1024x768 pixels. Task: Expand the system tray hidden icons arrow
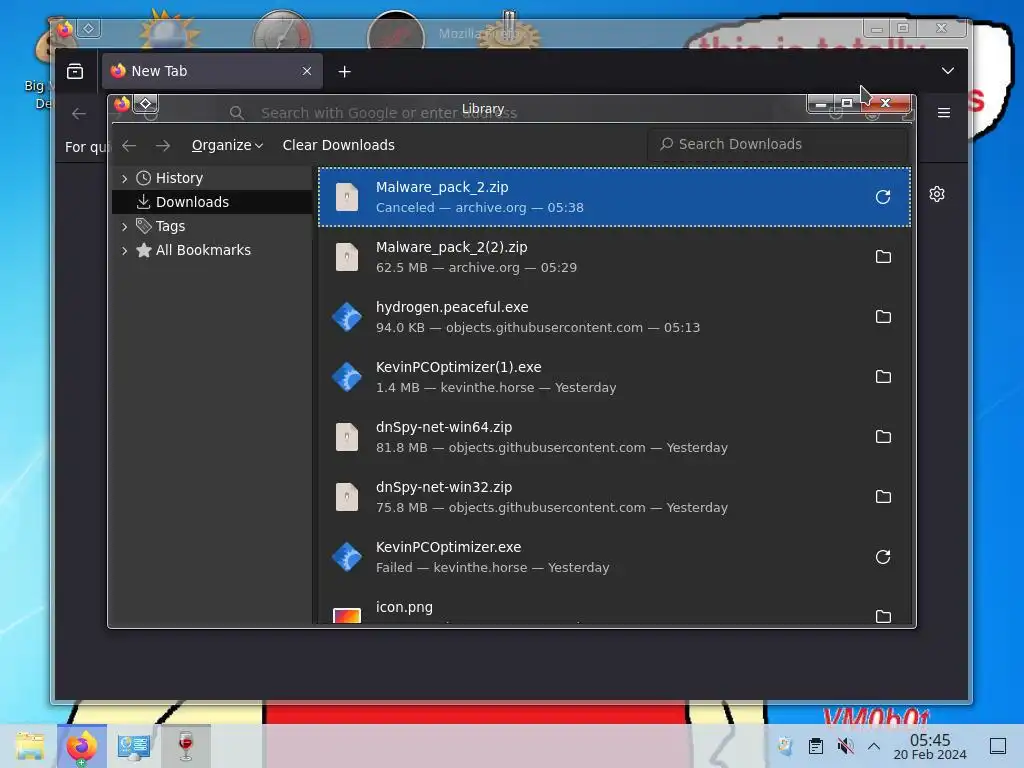(874, 746)
